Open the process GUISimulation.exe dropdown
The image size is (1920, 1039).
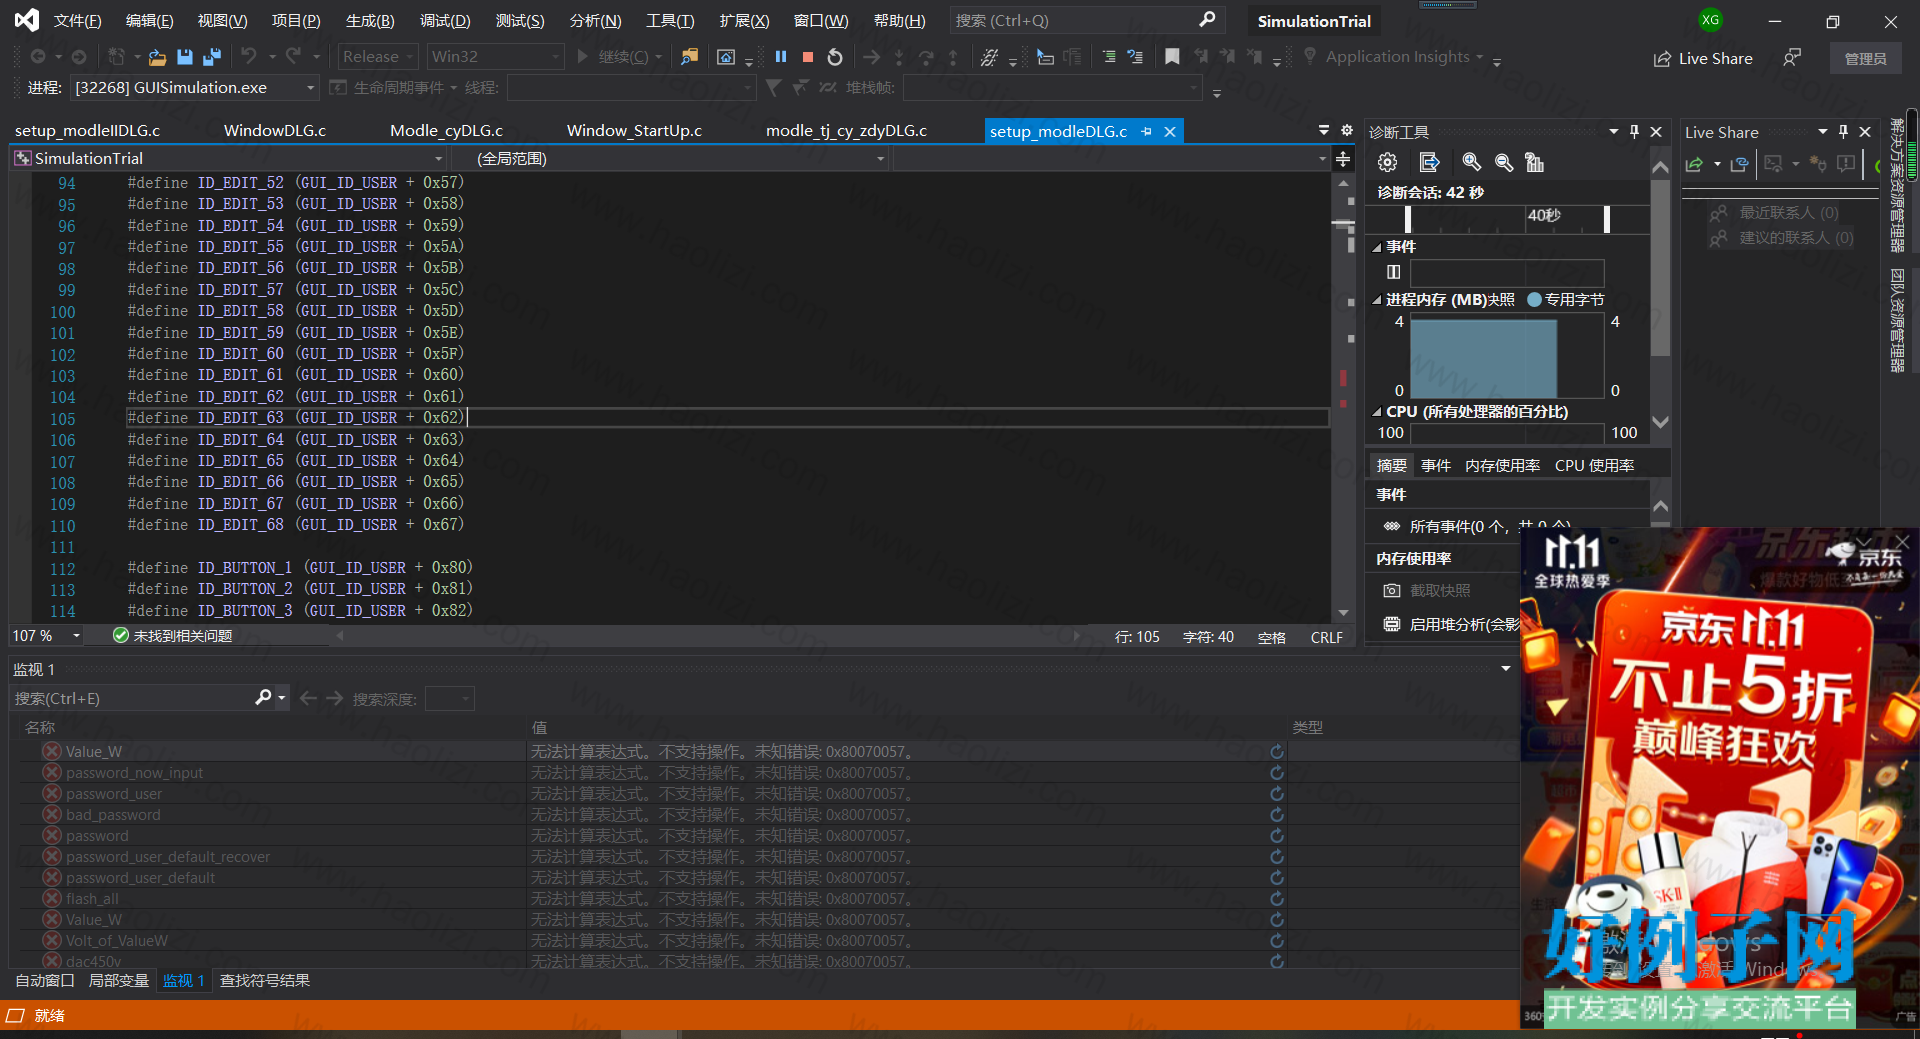point(194,88)
